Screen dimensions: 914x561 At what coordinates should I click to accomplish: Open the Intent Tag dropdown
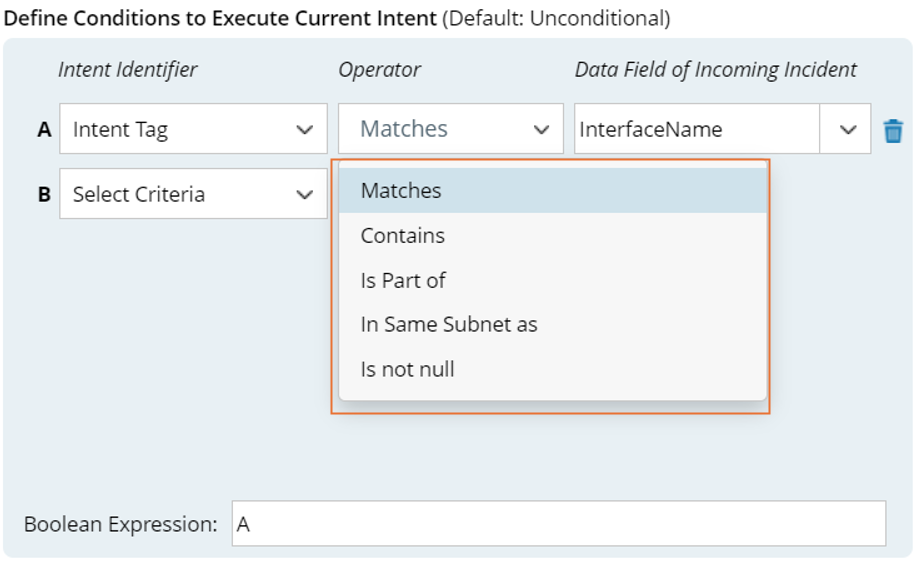pyautogui.click(x=180, y=129)
